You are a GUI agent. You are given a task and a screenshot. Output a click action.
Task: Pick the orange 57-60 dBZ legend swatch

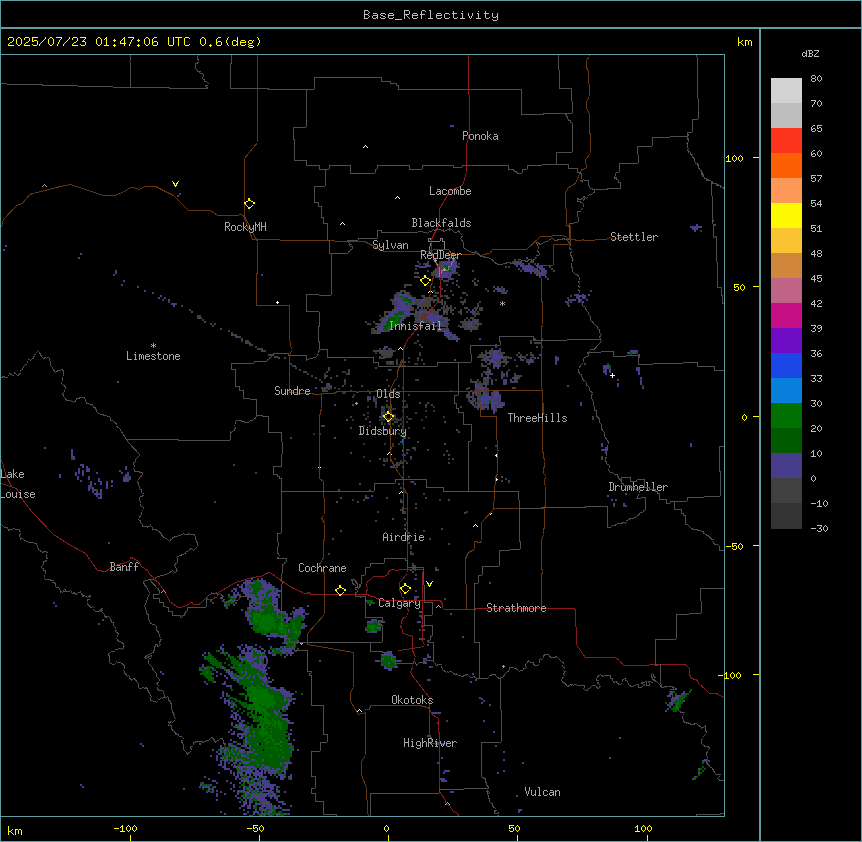(786, 165)
